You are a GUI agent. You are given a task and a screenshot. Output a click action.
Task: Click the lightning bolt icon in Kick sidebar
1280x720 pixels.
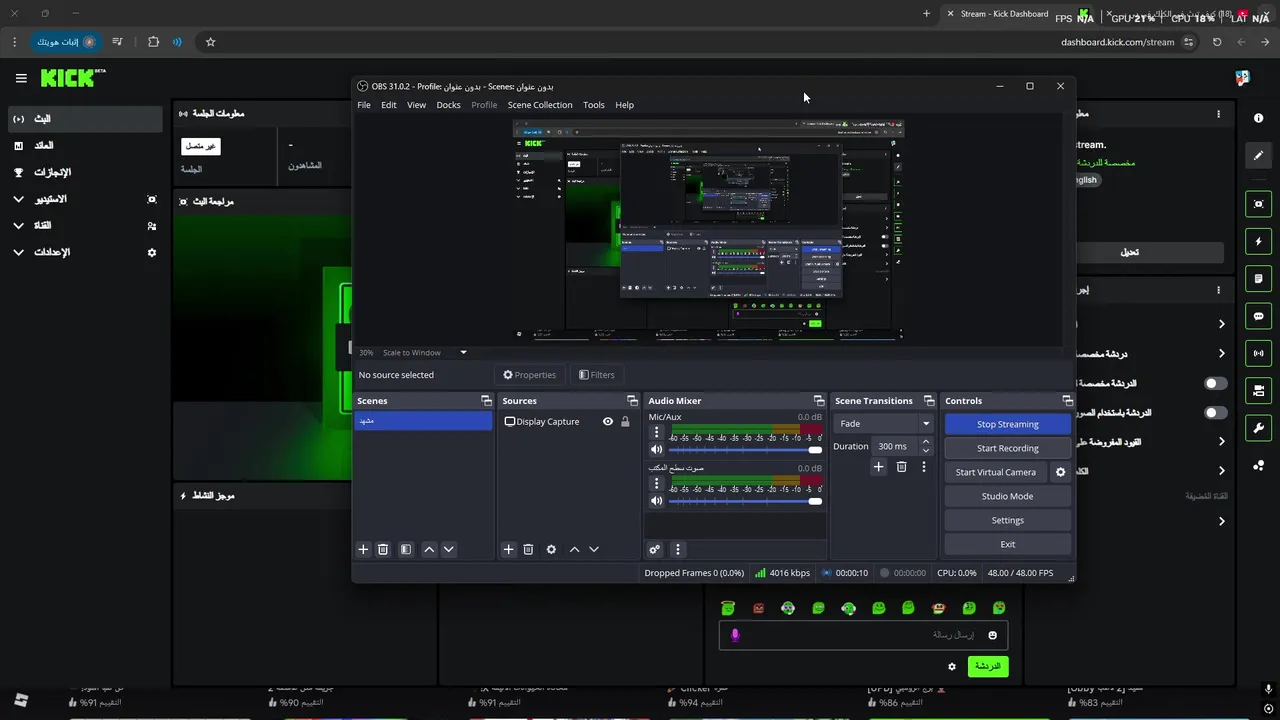tap(1258, 242)
